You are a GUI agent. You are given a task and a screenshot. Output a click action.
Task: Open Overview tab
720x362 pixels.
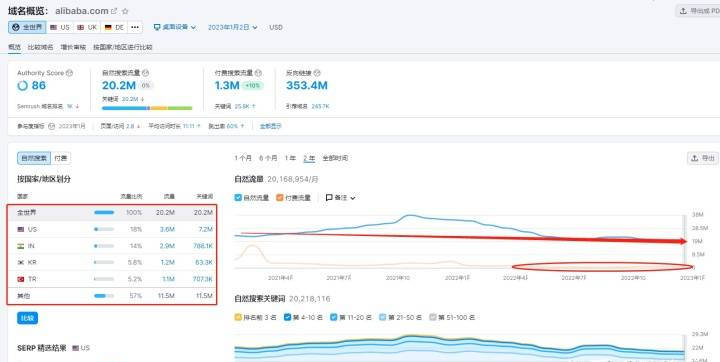pos(14,47)
